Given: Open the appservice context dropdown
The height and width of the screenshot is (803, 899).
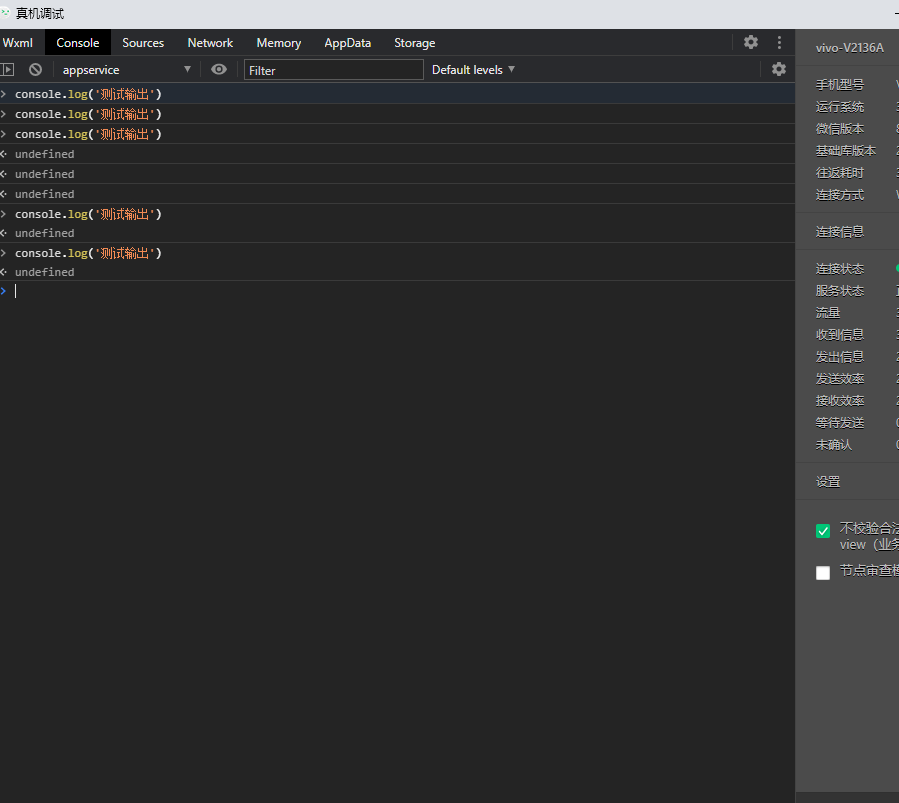Looking at the screenshot, I should [126, 69].
